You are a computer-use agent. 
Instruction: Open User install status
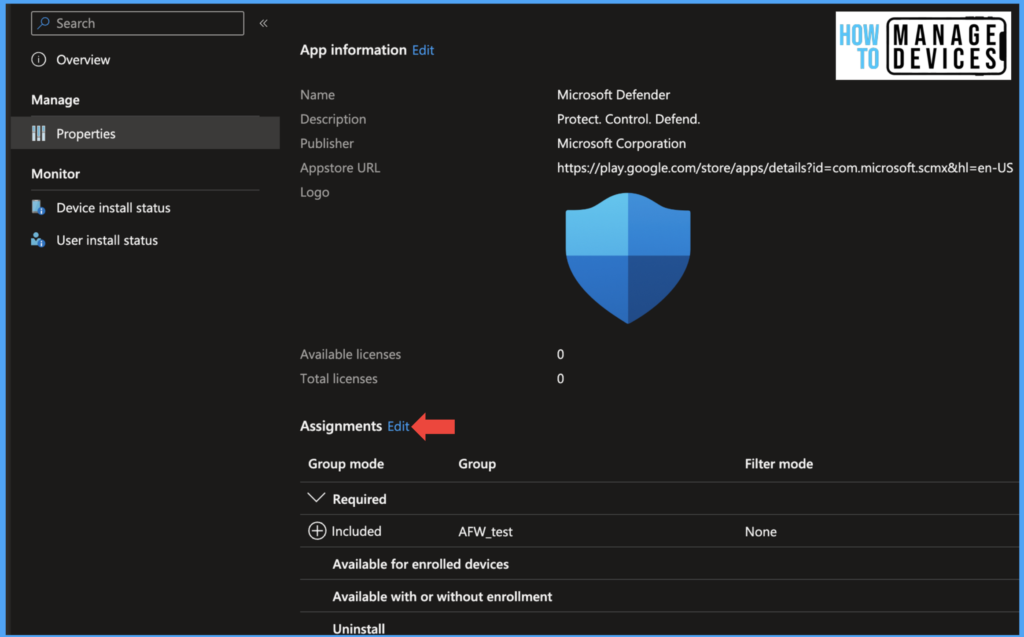tap(107, 240)
